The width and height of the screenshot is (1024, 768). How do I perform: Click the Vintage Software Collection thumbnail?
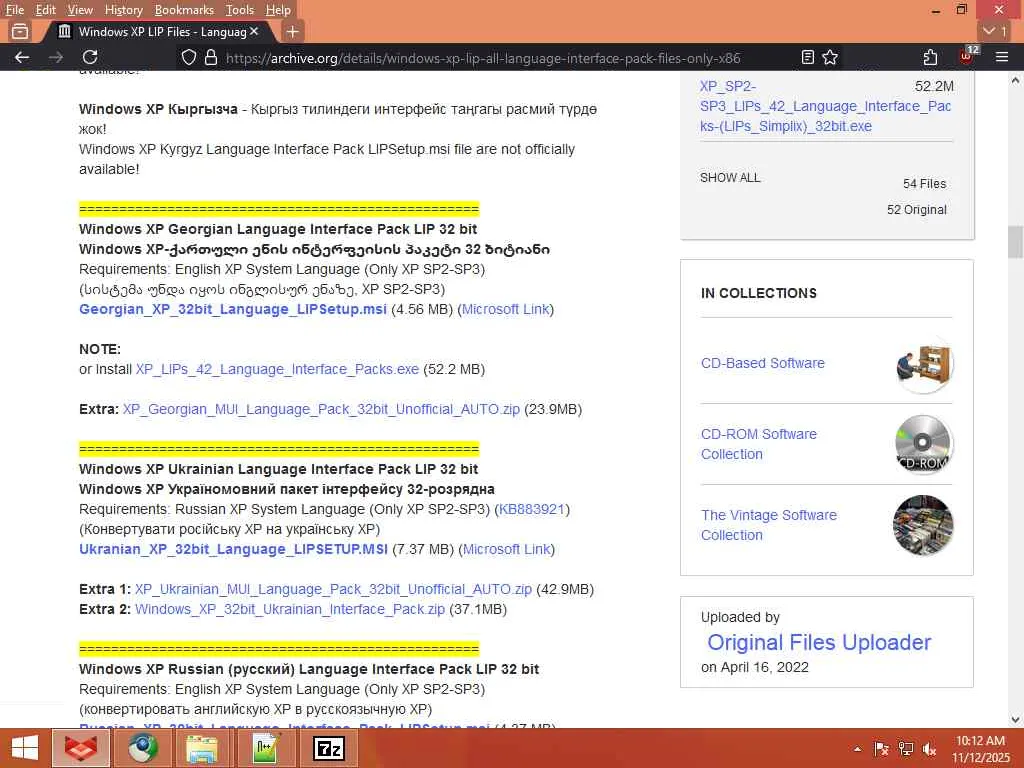click(923, 525)
